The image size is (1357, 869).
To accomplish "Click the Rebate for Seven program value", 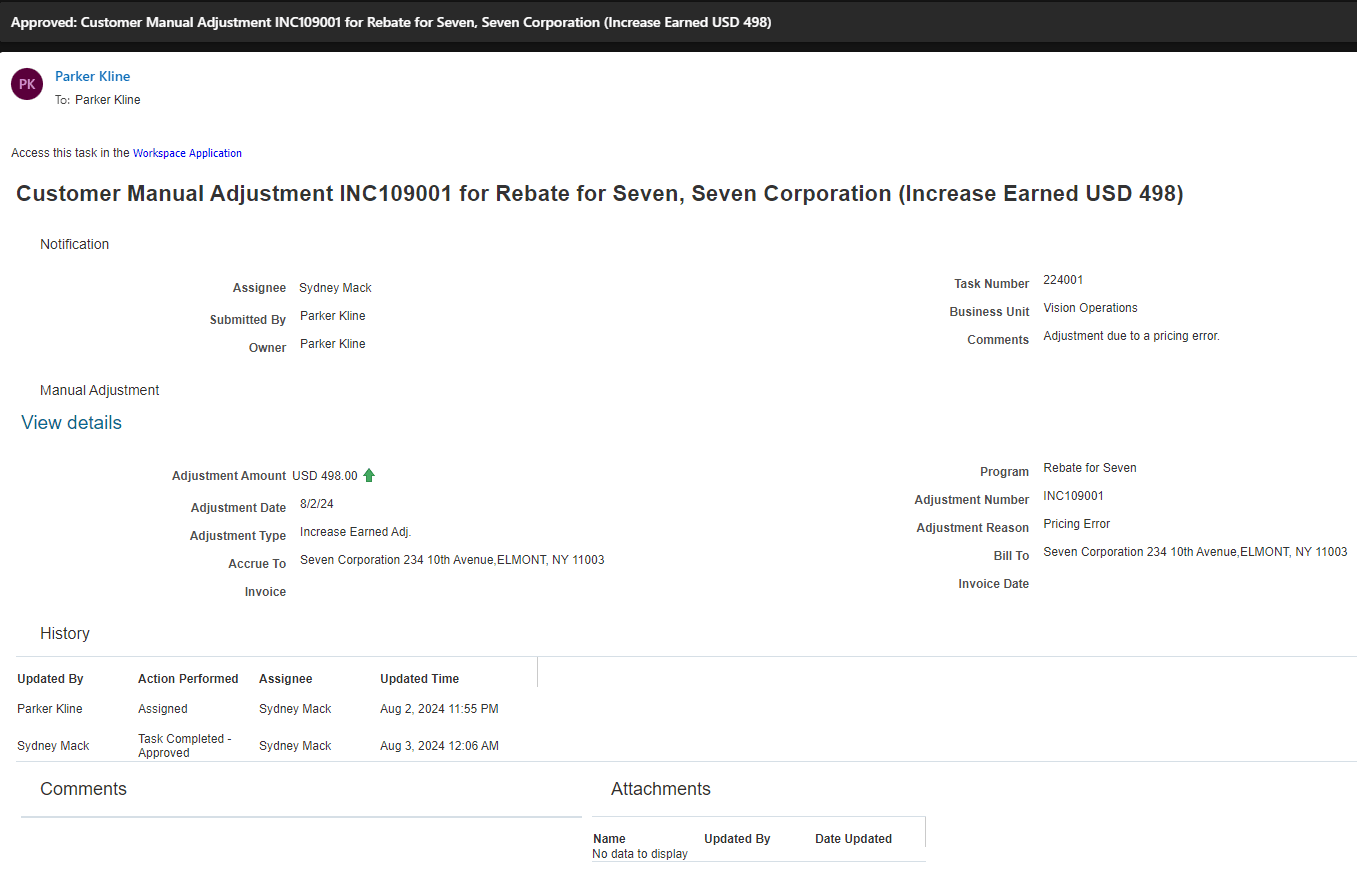I will (1090, 468).
